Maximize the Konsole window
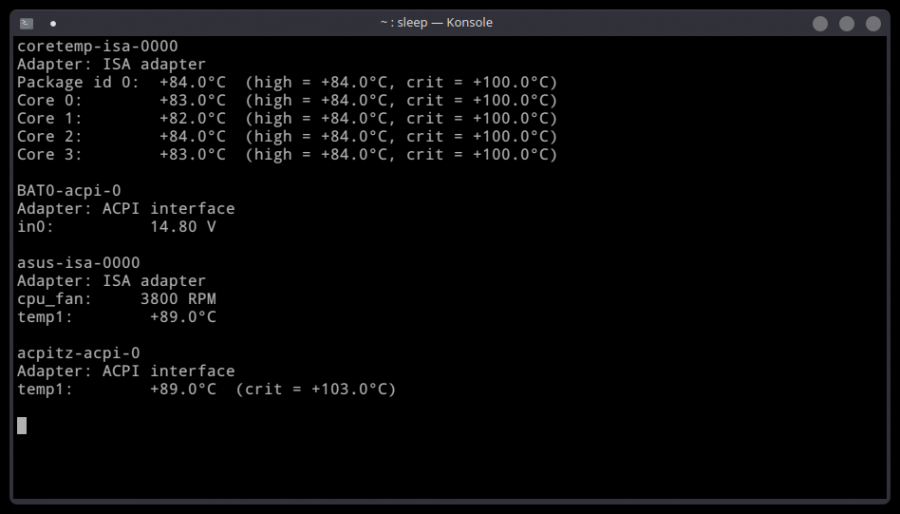This screenshot has height=514, width=900. click(847, 23)
